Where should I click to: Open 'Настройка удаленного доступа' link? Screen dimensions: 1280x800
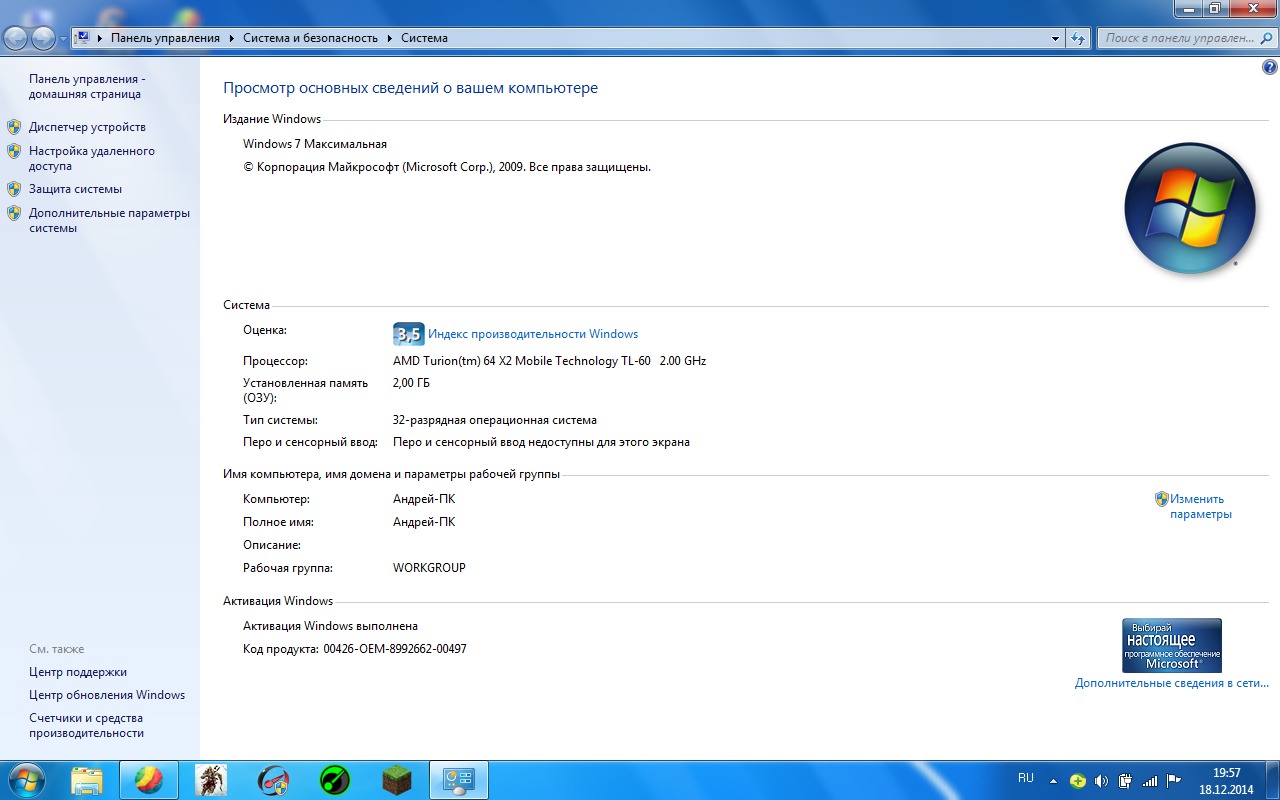click(92, 158)
